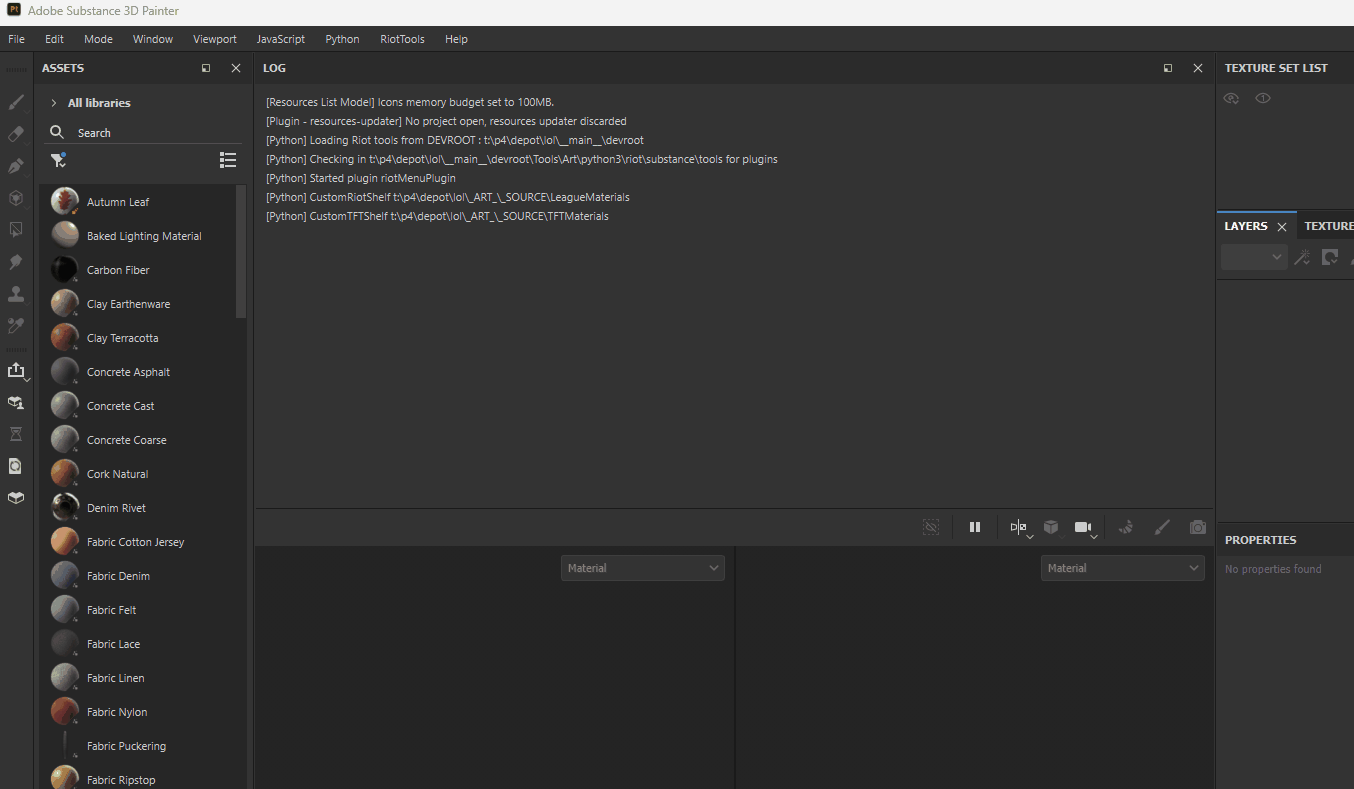Open the Window menu
This screenshot has width=1354, height=789.
pyautogui.click(x=153, y=39)
